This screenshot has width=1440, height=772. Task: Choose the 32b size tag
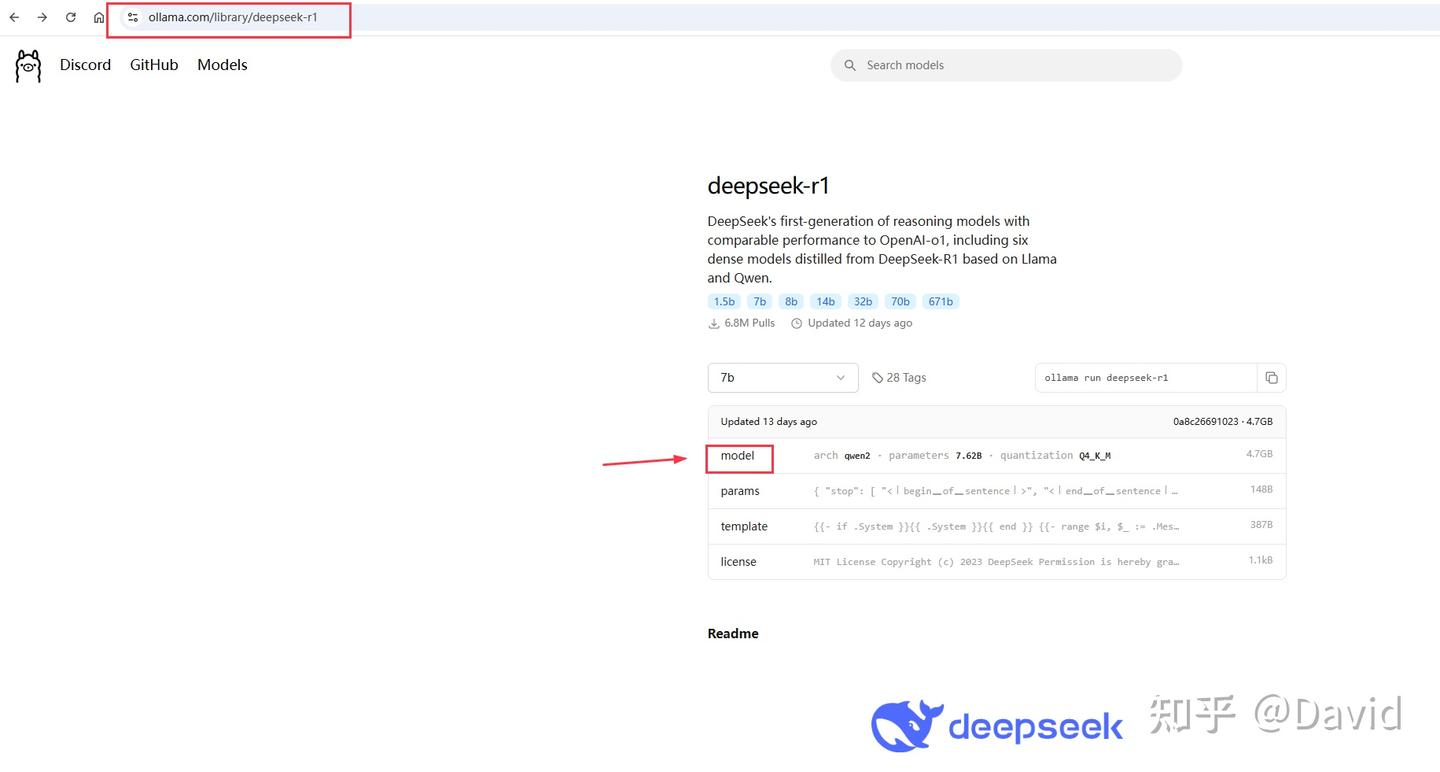click(x=862, y=301)
